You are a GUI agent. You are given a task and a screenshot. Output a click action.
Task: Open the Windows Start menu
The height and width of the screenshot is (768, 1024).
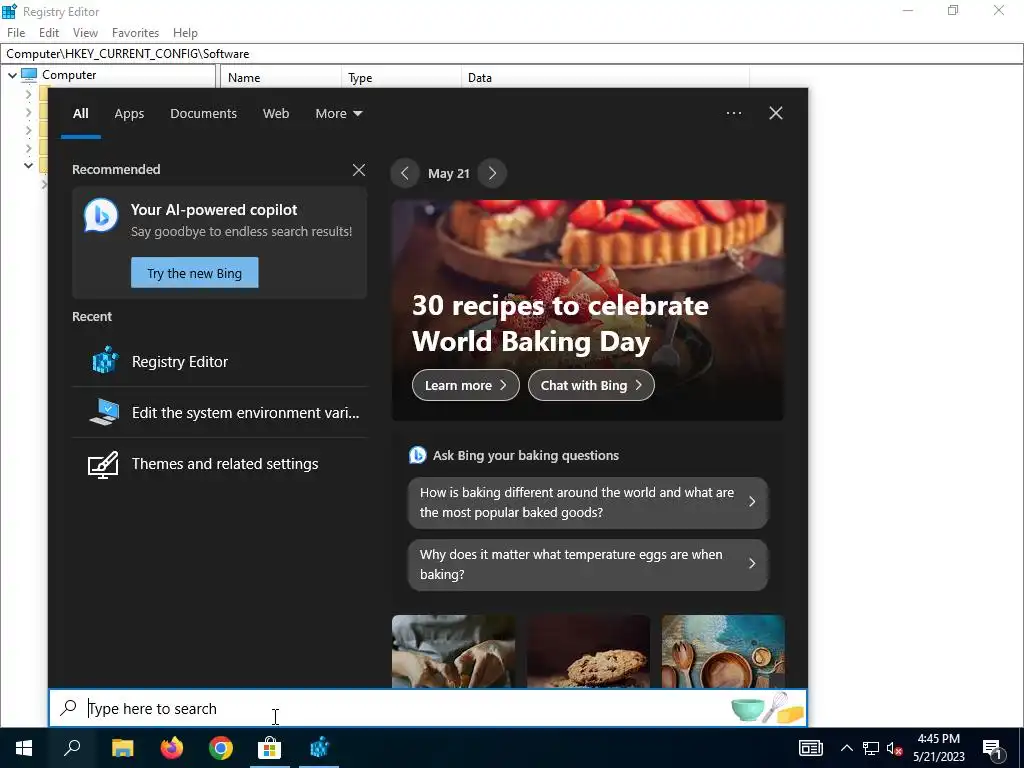click(24, 748)
